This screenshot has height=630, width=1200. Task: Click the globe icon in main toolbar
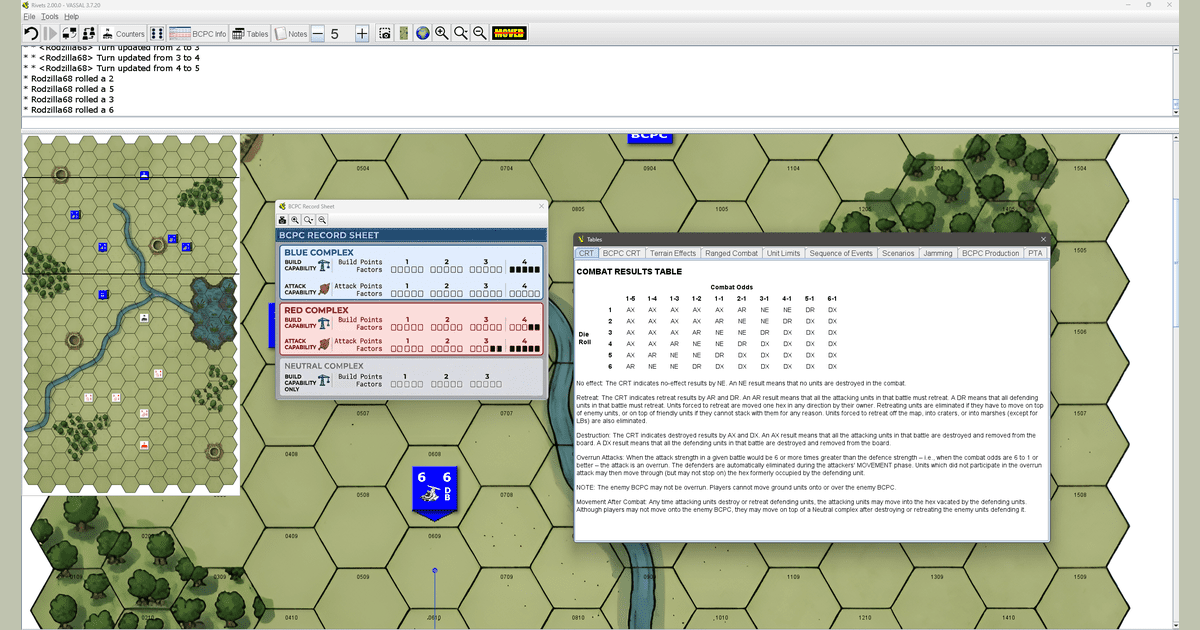422,33
